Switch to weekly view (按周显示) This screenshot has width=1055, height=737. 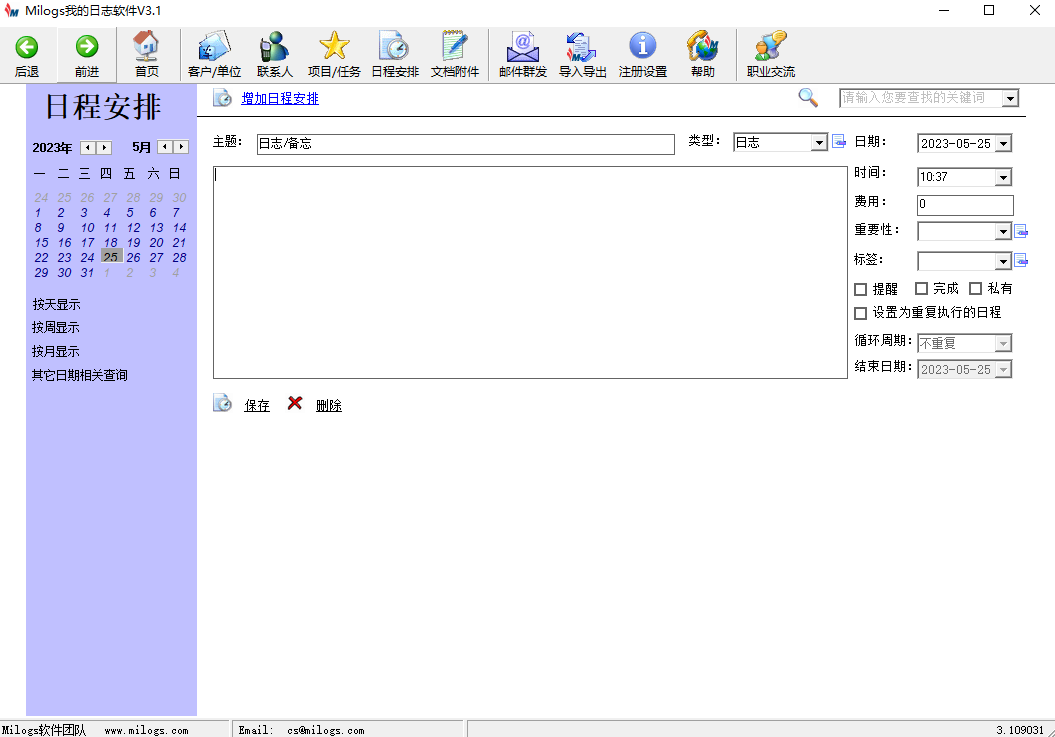tap(56, 328)
